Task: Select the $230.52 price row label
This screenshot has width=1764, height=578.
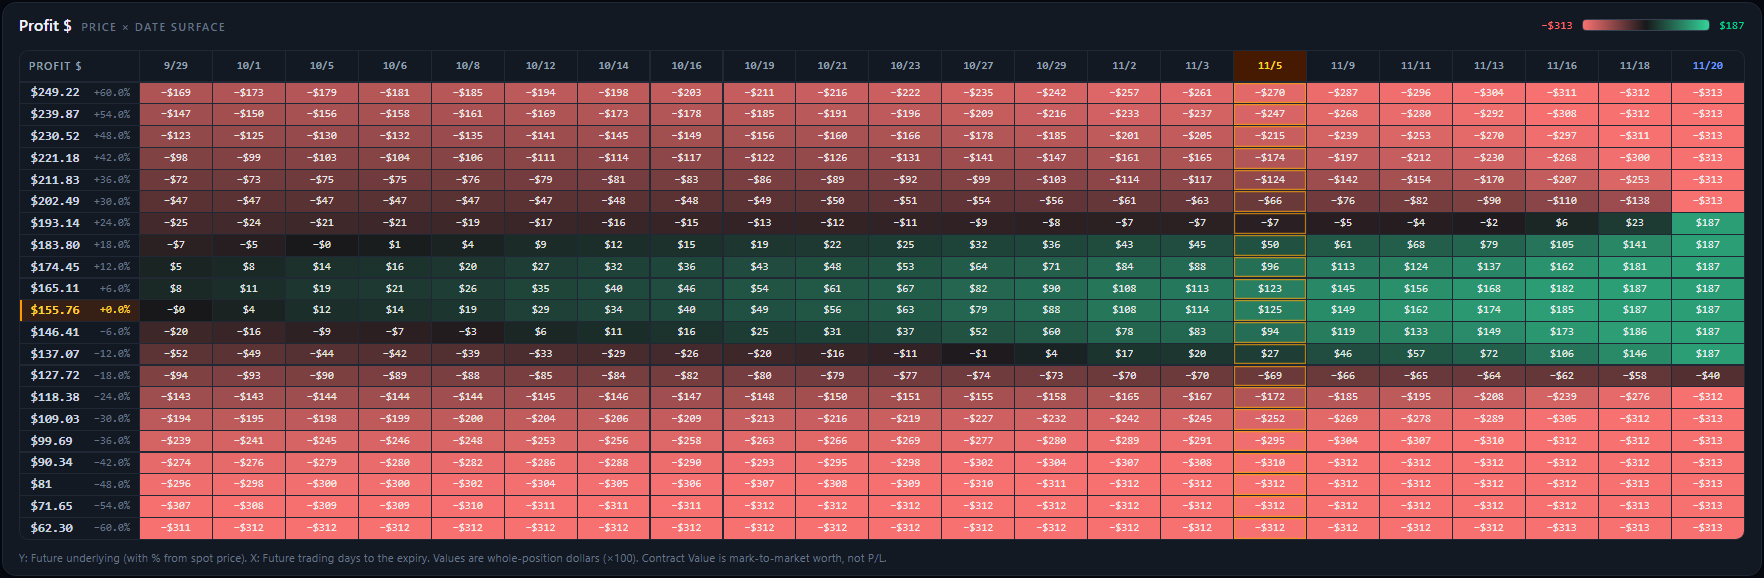Action: (80, 136)
